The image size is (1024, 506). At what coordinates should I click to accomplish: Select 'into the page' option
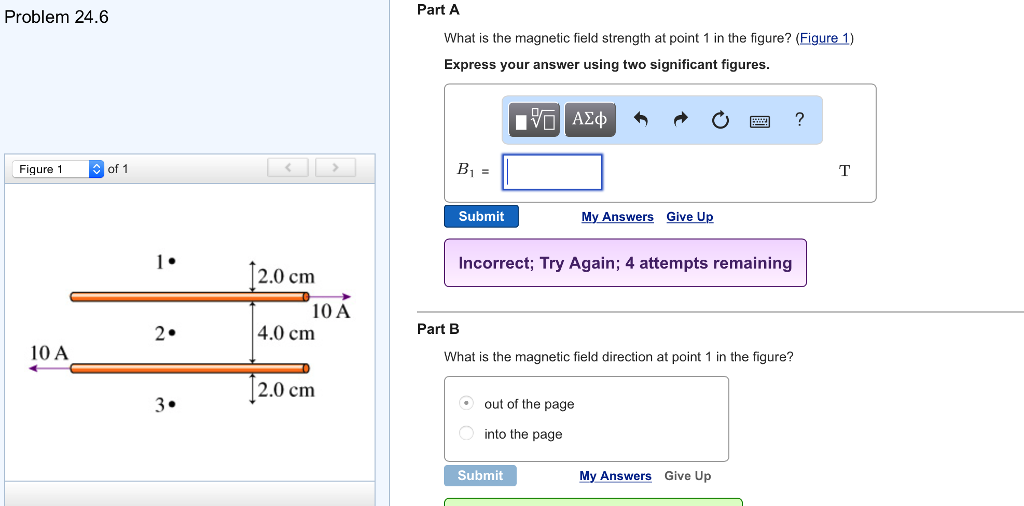point(466,433)
